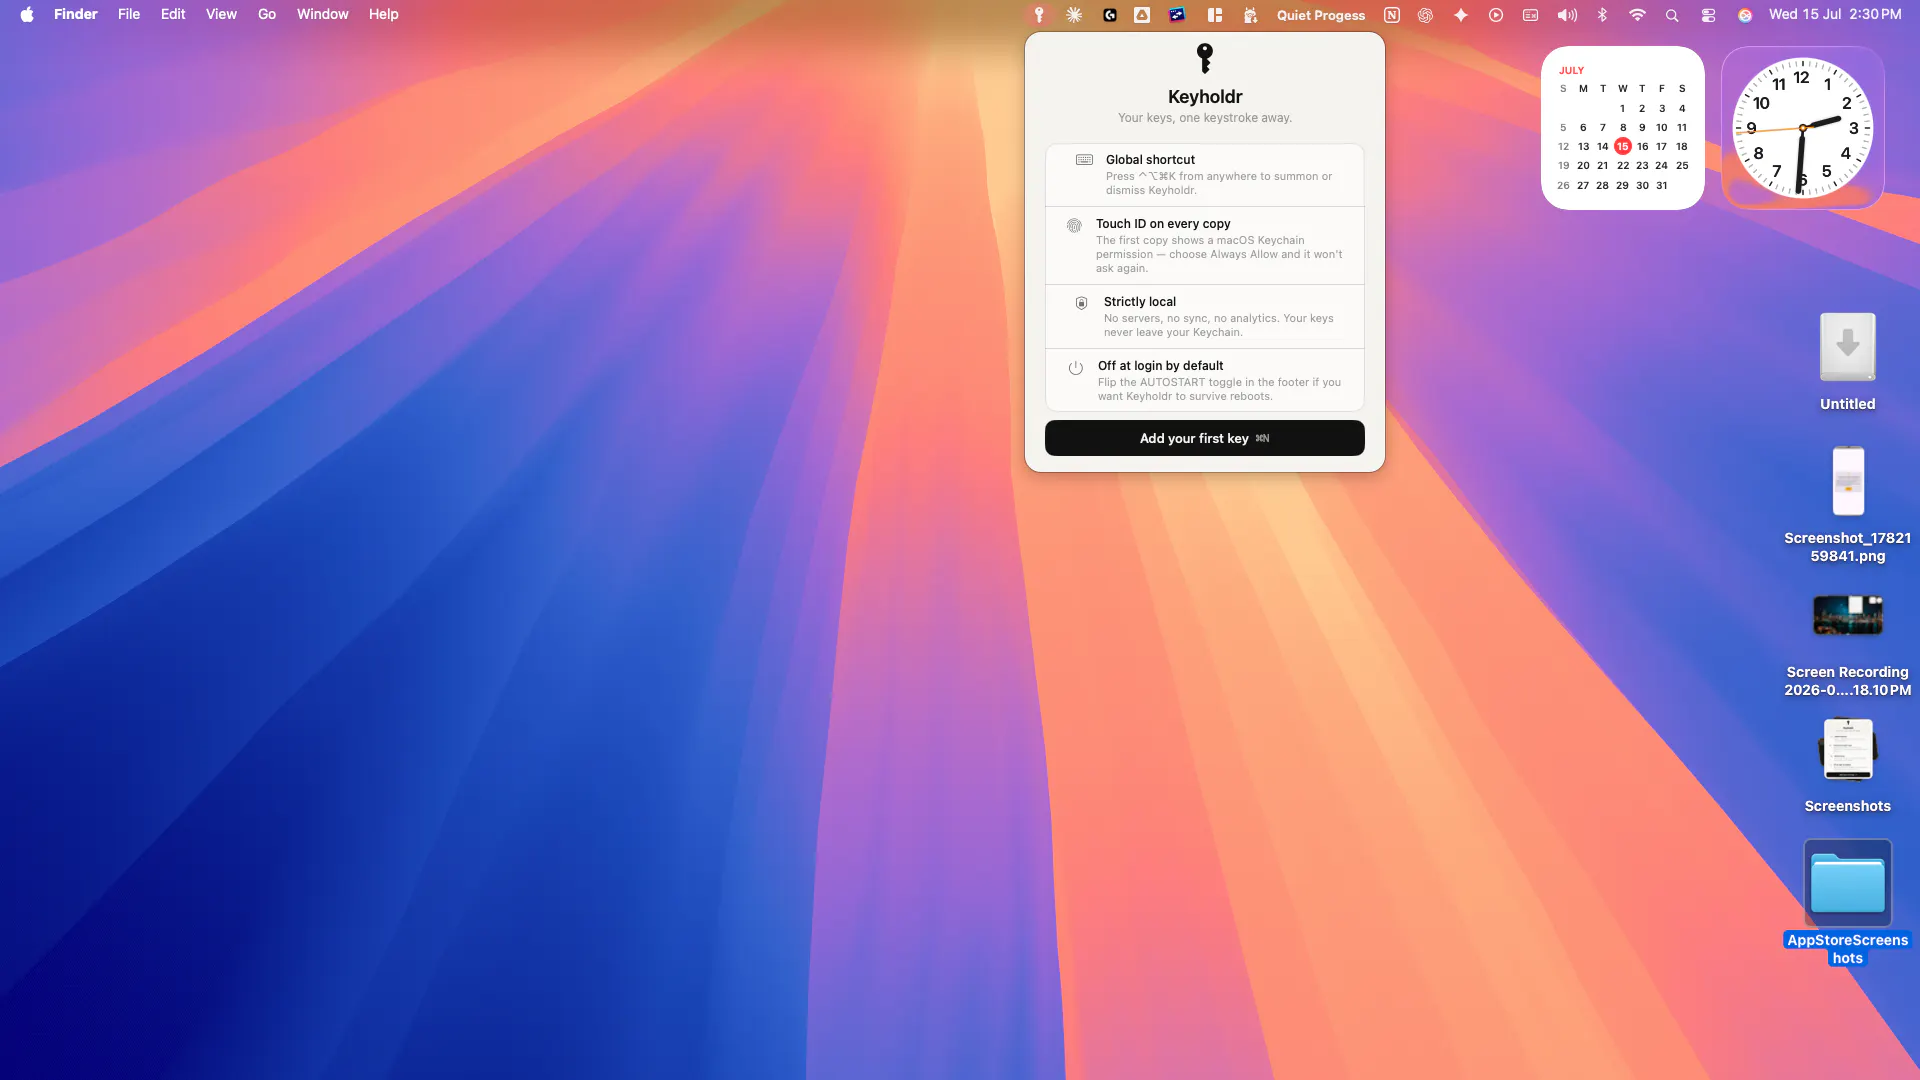This screenshot has width=1920, height=1080.
Task: Click the large Keyholdr key logo
Action: point(1205,58)
